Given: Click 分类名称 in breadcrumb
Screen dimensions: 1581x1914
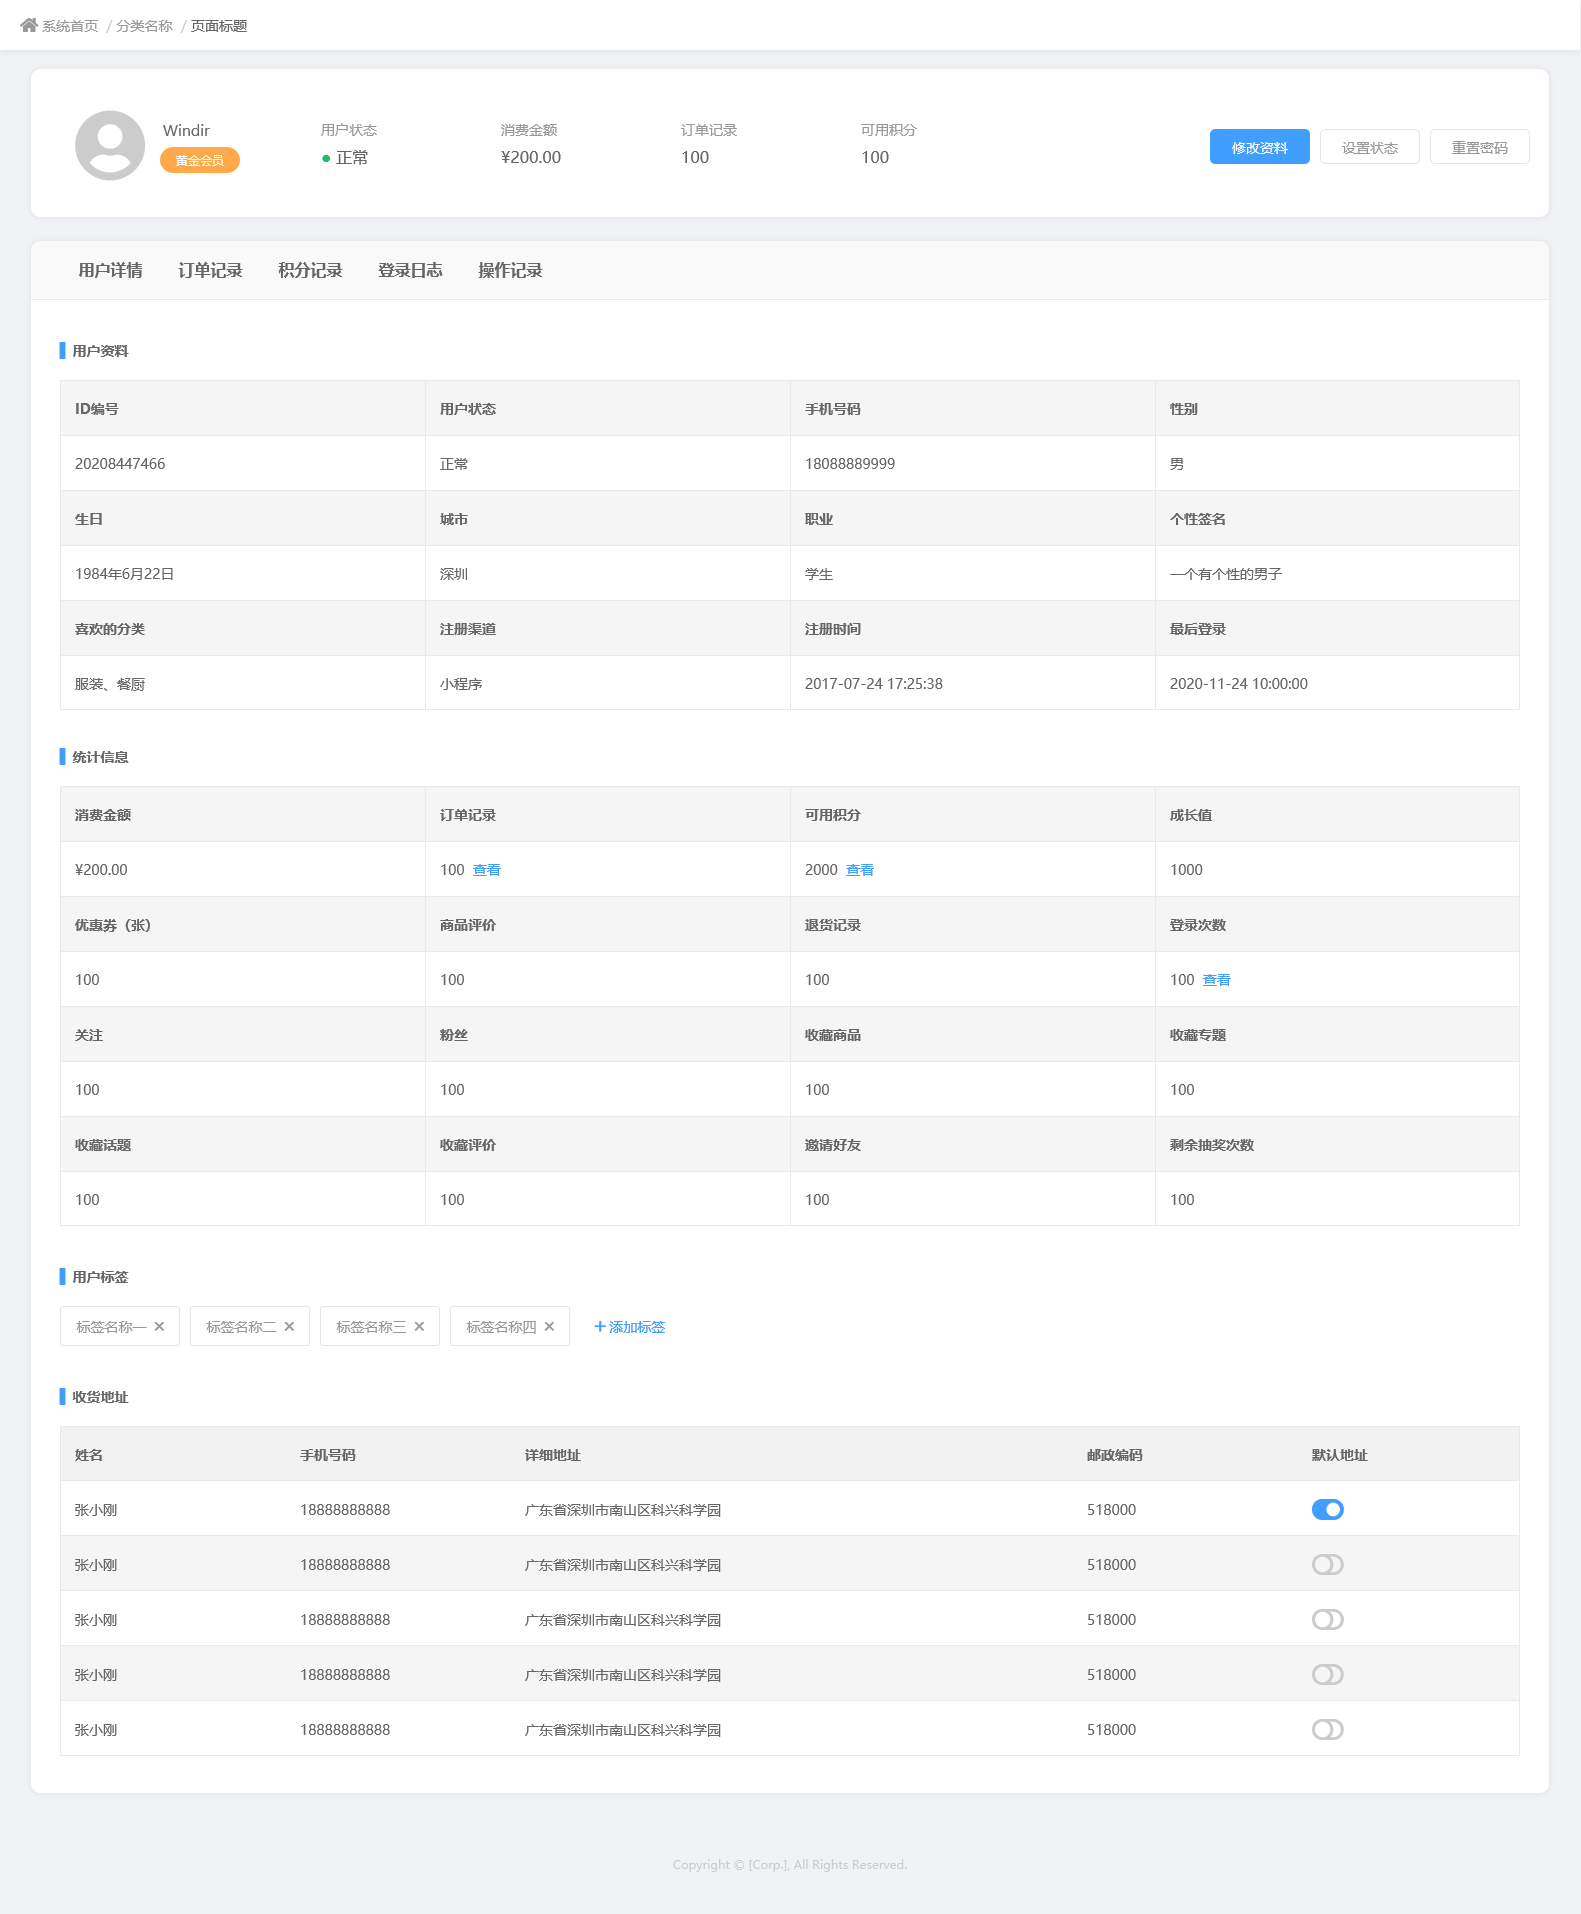Looking at the screenshot, I should point(144,26).
